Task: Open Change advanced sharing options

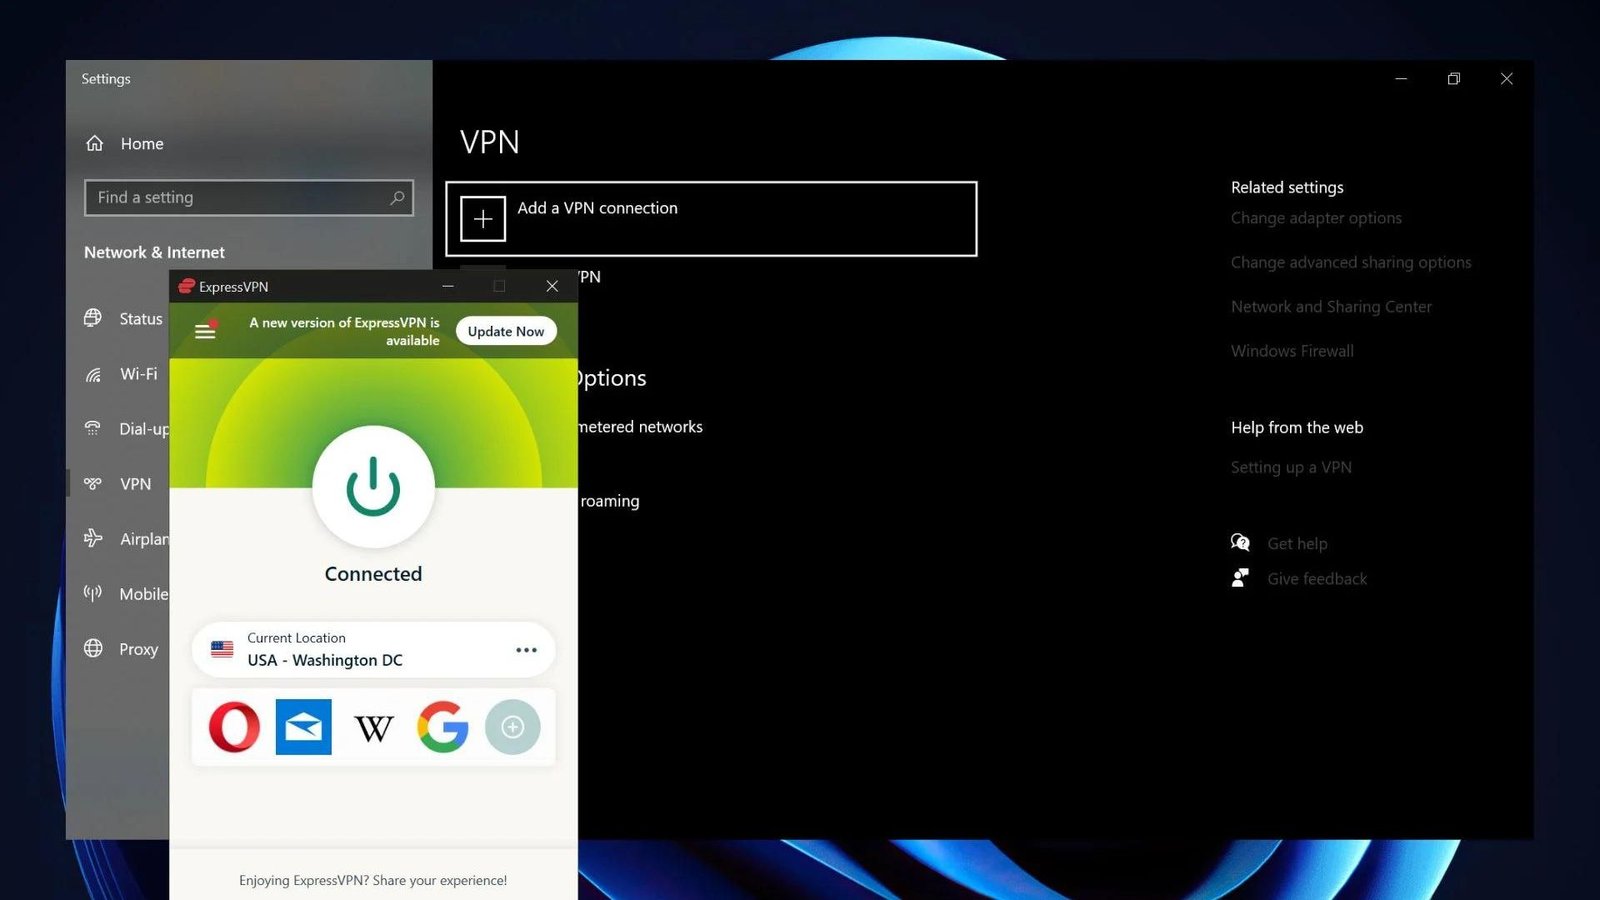Action: (1351, 262)
